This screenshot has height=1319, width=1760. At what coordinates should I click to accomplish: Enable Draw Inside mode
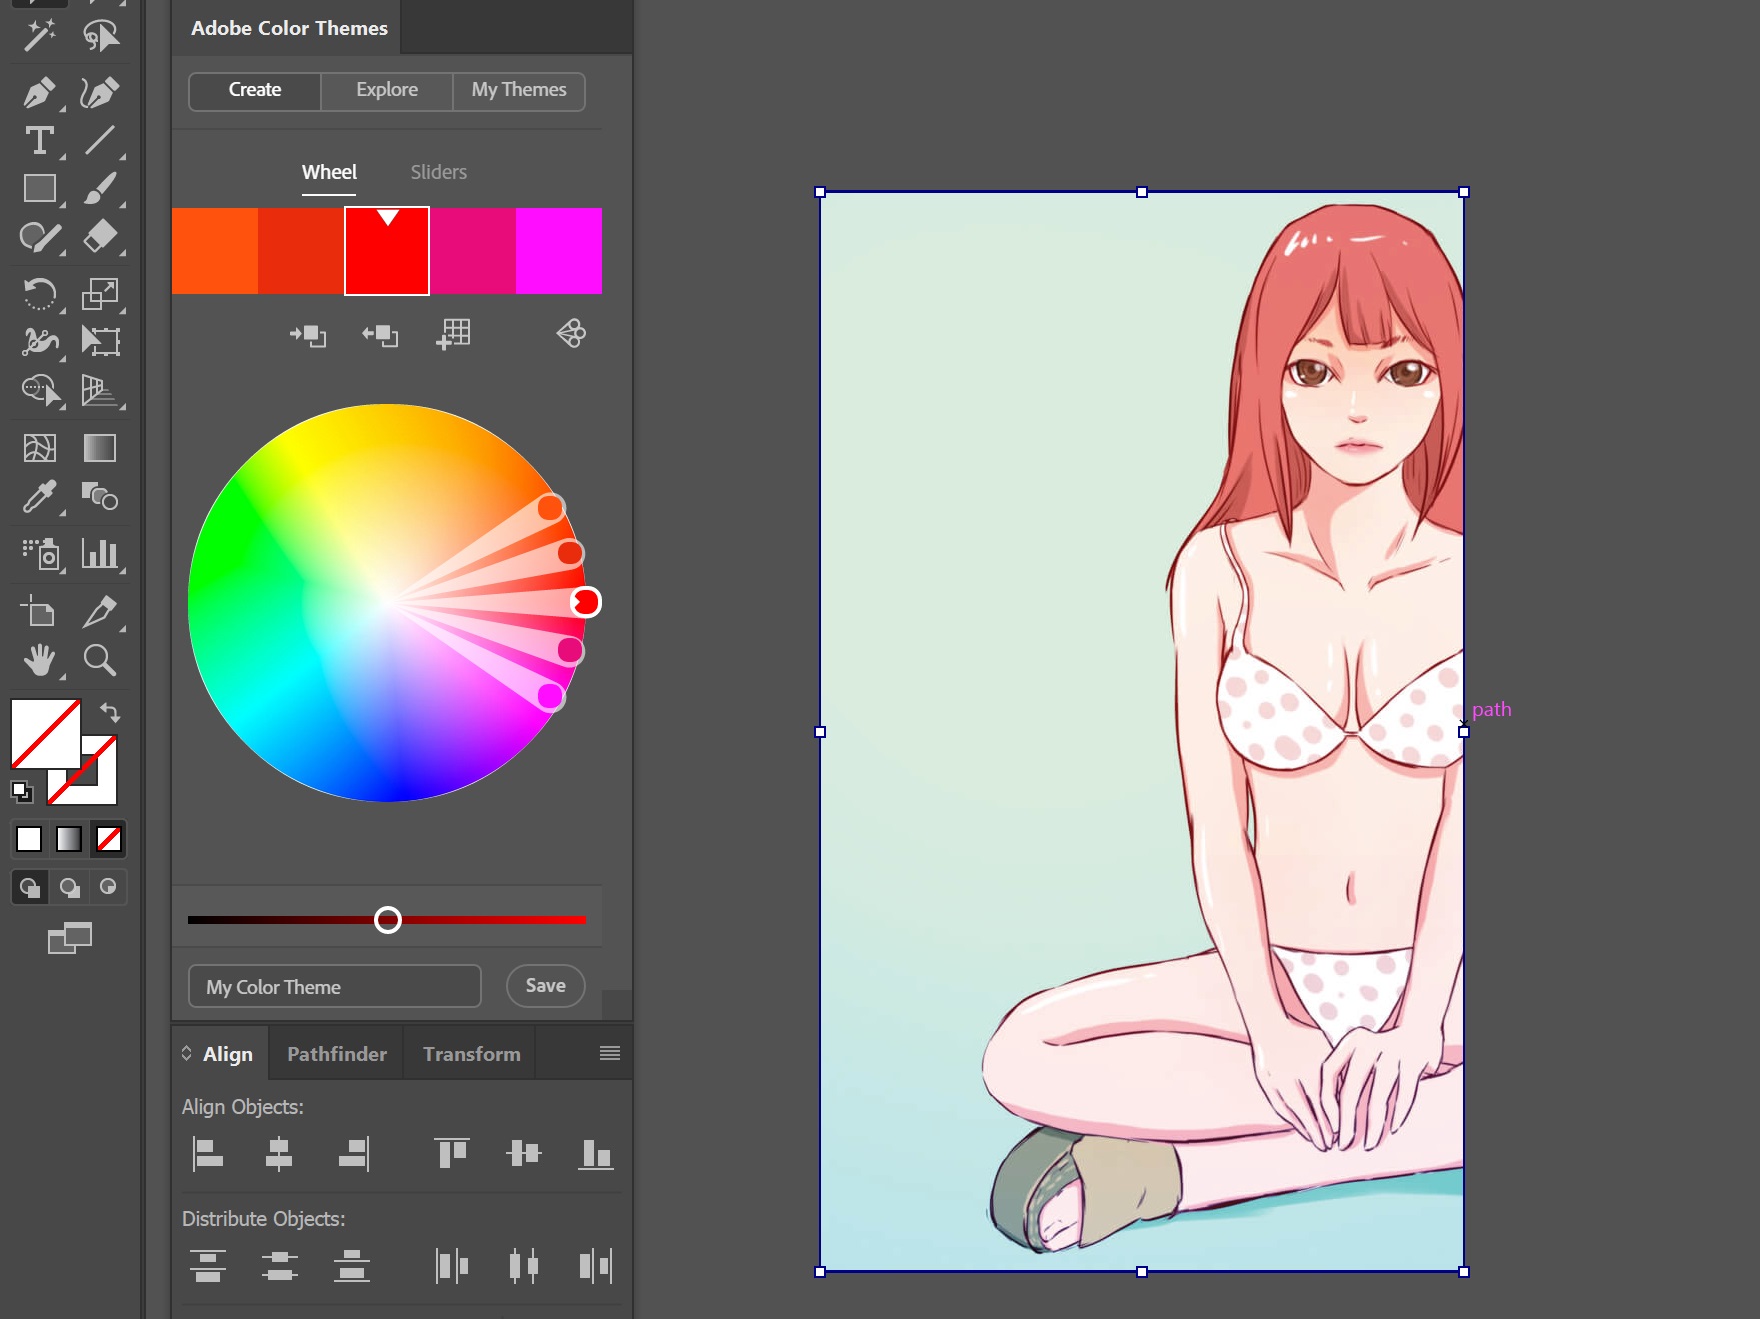(108, 887)
